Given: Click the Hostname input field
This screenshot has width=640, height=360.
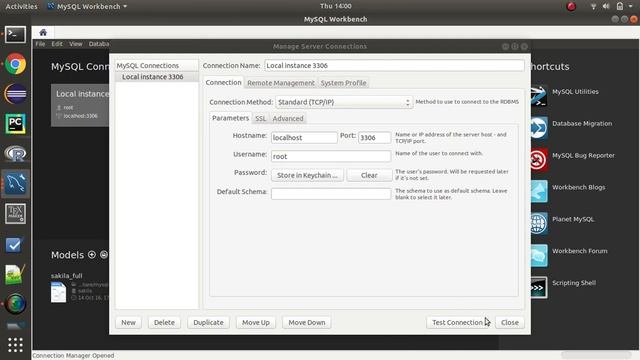Looking at the screenshot, I should (x=304, y=138).
